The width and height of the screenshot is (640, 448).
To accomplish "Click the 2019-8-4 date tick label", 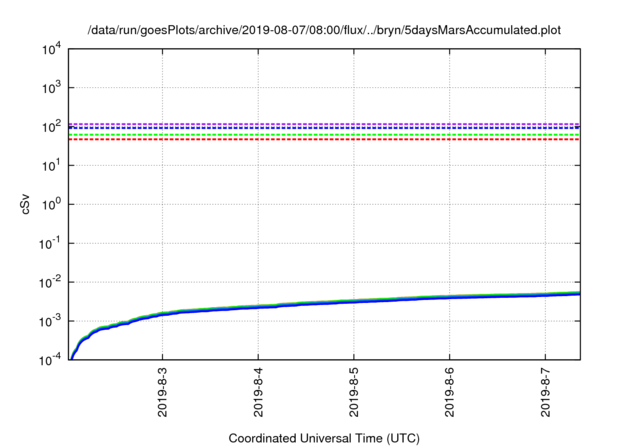I will 258,392.
